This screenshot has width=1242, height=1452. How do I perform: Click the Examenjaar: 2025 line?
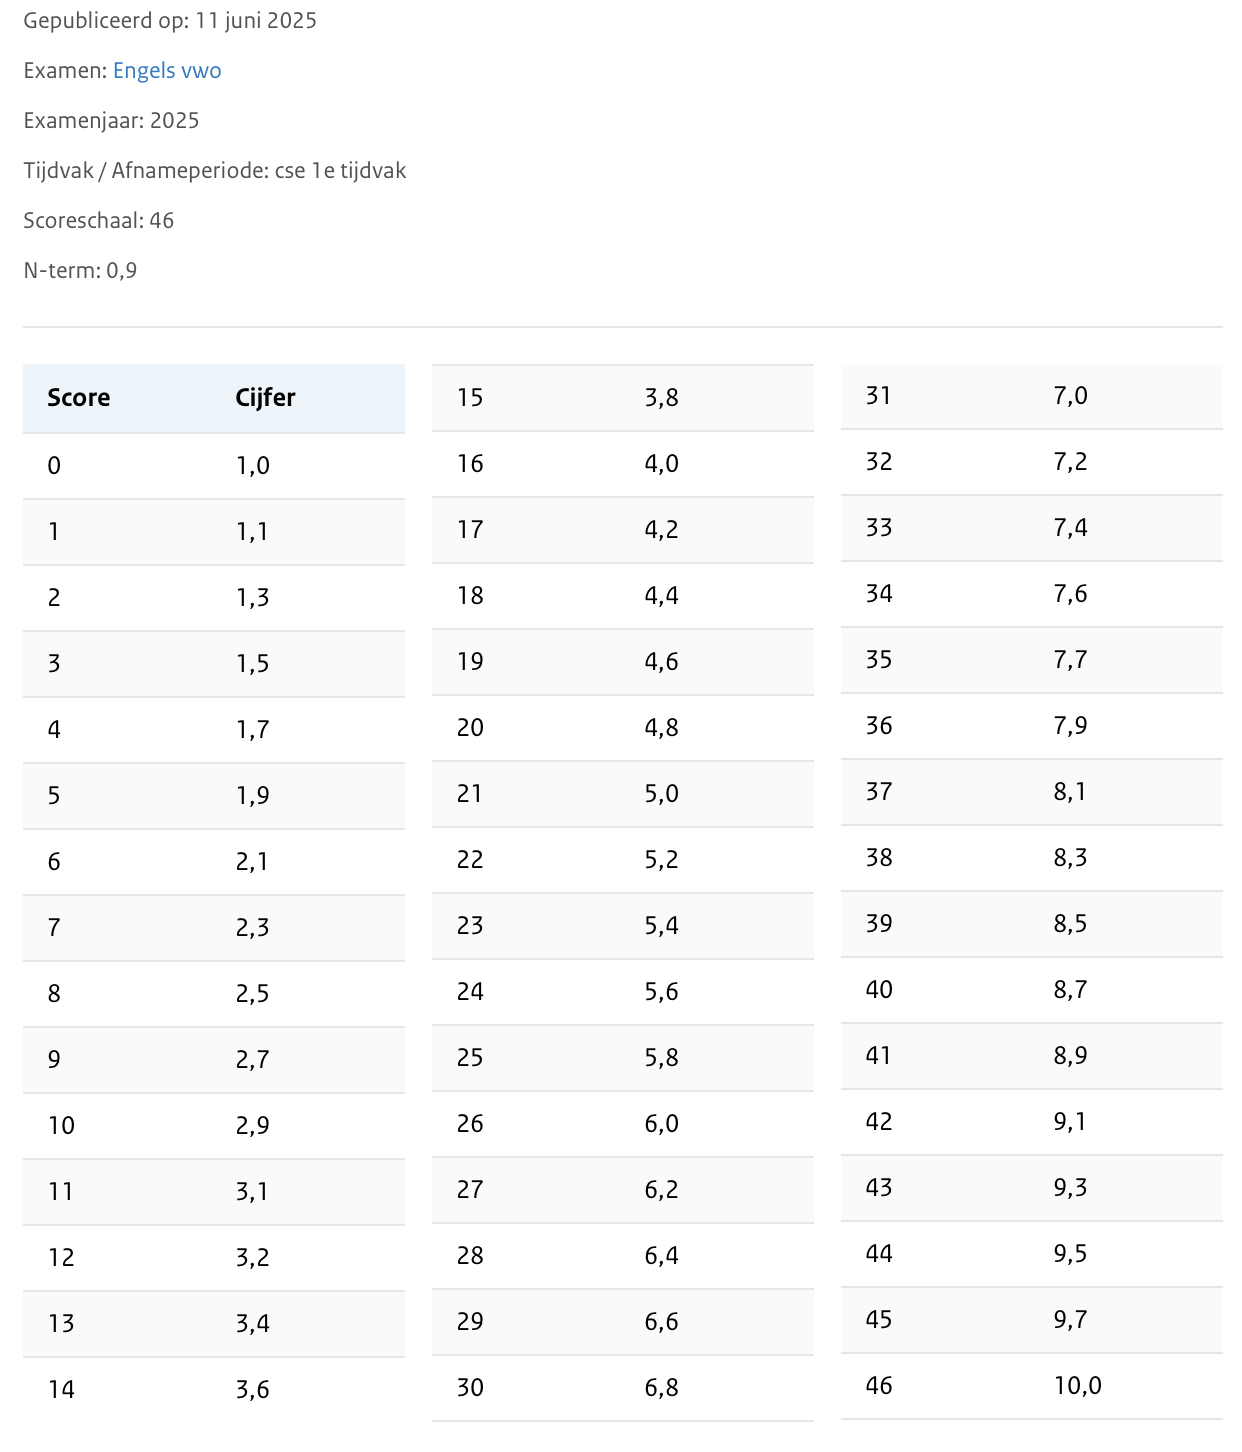111,121
